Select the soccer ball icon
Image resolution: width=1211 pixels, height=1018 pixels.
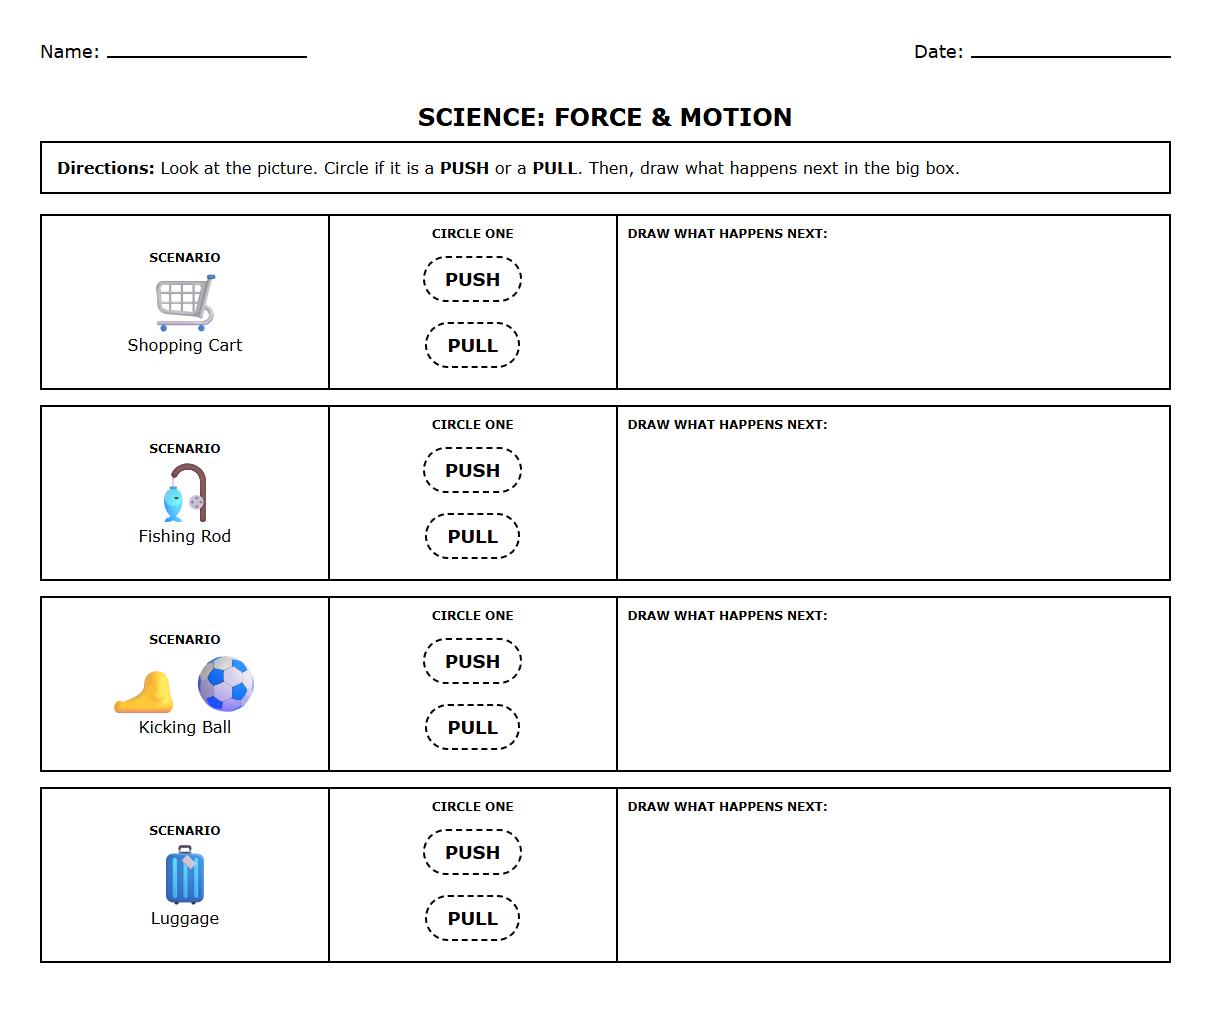225,684
